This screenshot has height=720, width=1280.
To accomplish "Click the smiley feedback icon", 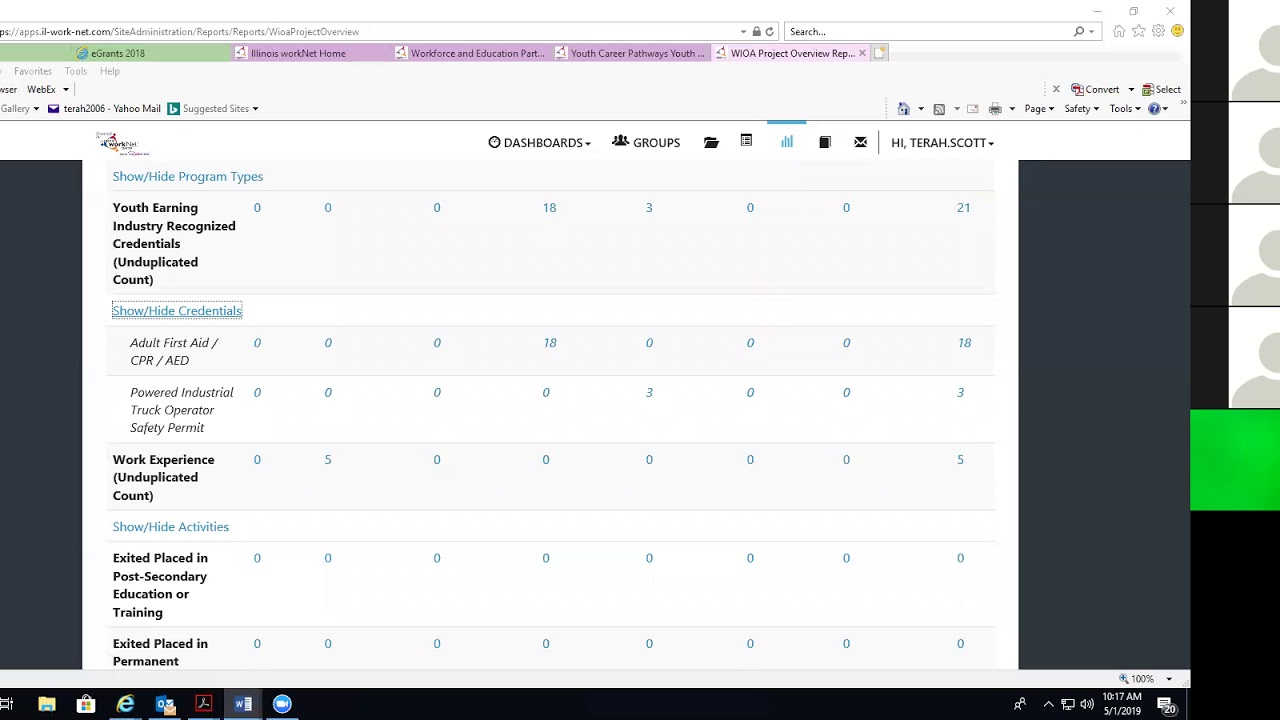I will point(1177,32).
